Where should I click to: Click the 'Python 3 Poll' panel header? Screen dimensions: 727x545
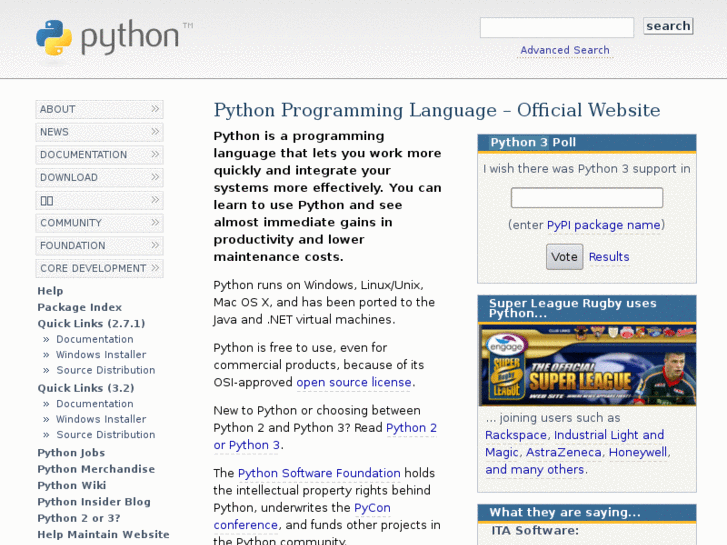click(587, 143)
